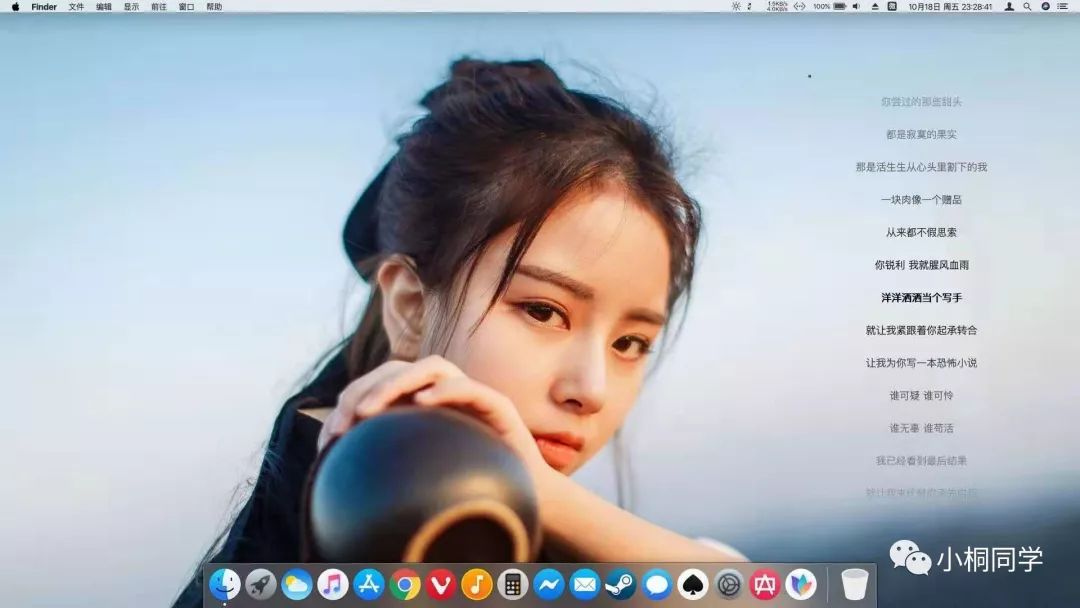
Task: Open the red app icon beside System Preferences
Action: 765,585
